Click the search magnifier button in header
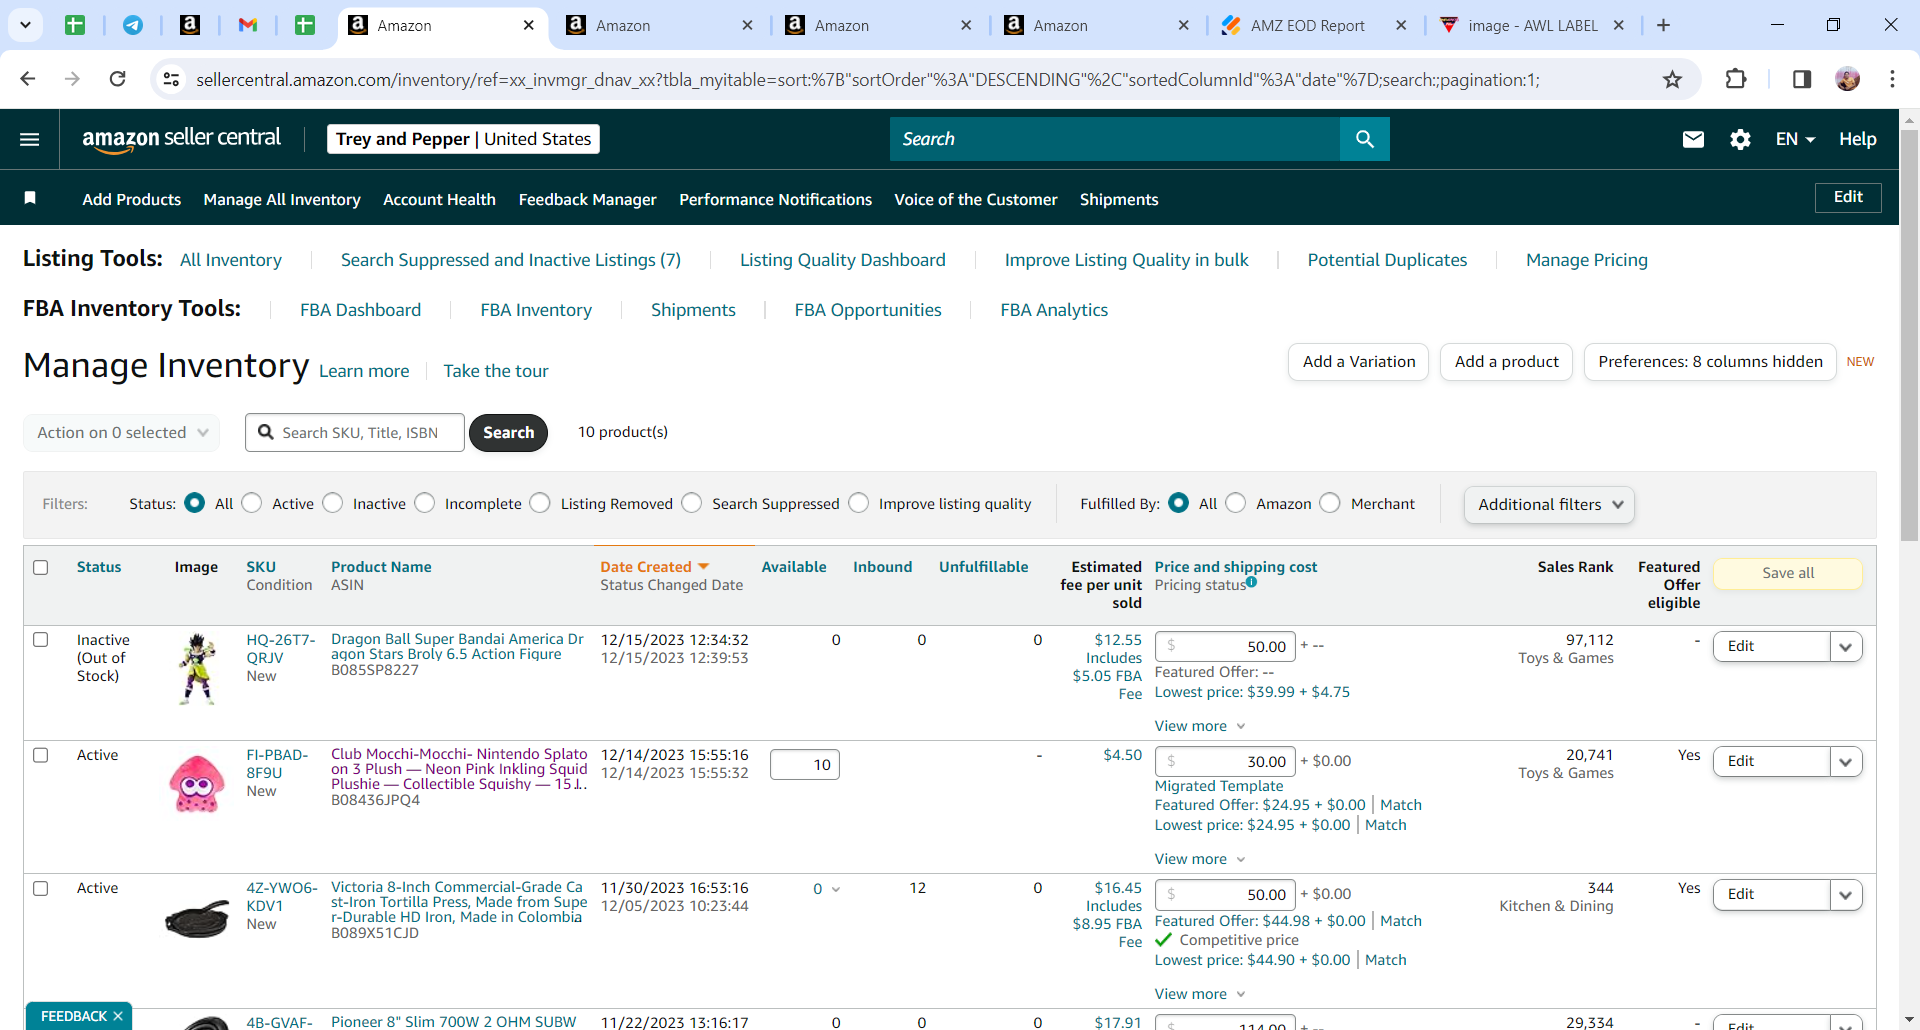The height and width of the screenshot is (1030, 1920). click(x=1364, y=139)
